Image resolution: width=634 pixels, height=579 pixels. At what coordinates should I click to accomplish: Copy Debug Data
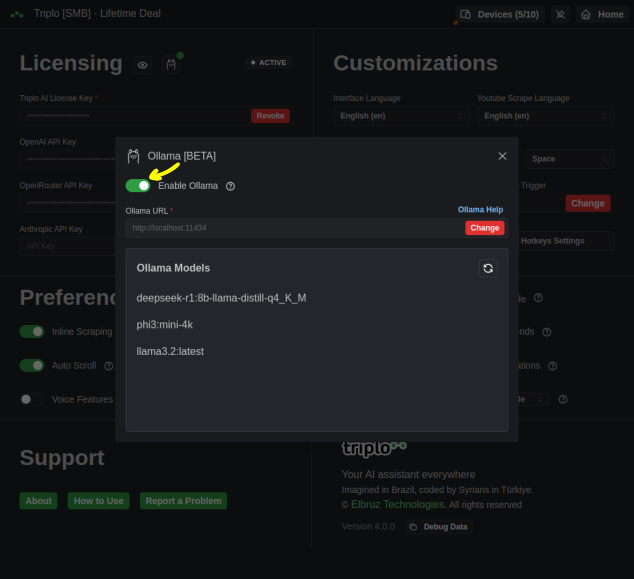coord(439,527)
